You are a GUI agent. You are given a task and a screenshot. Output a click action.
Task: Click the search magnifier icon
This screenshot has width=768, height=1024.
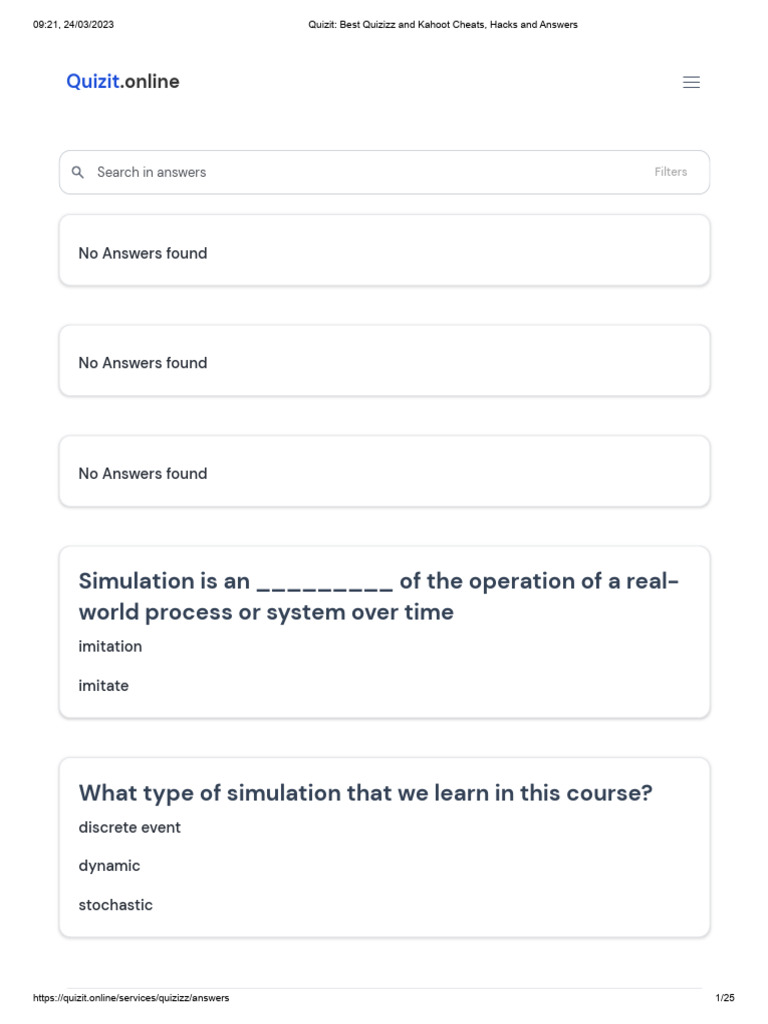click(x=78, y=172)
